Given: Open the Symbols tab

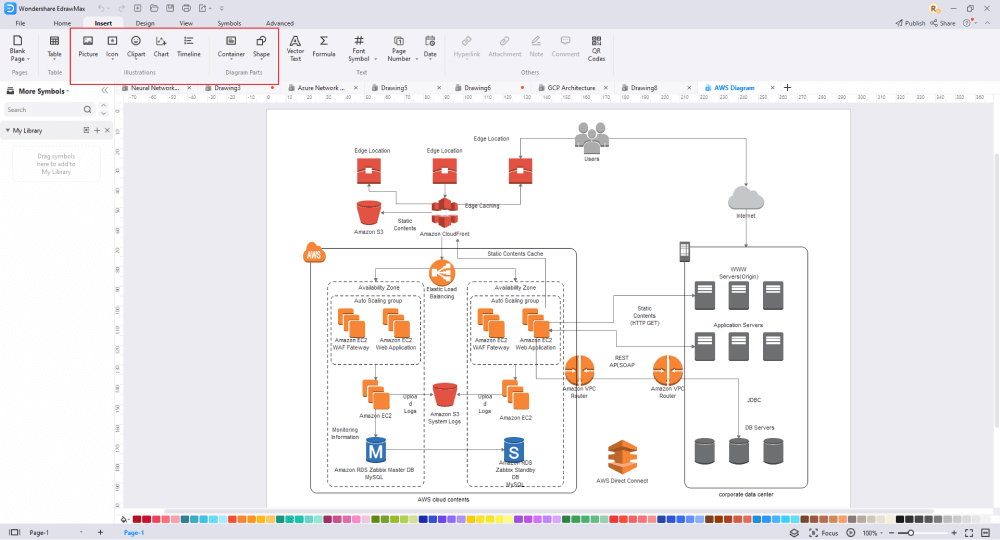Looking at the screenshot, I should [229, 23].
